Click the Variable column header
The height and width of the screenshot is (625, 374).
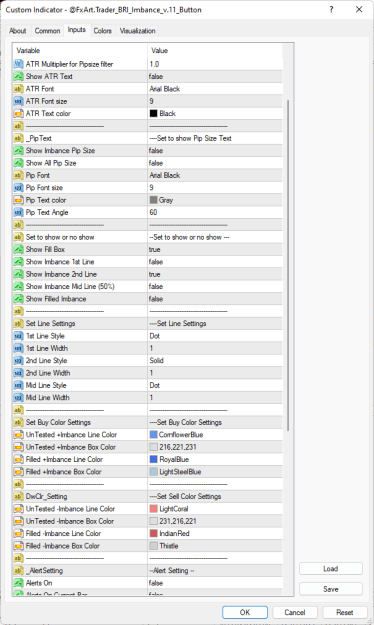tap(80, 51)
